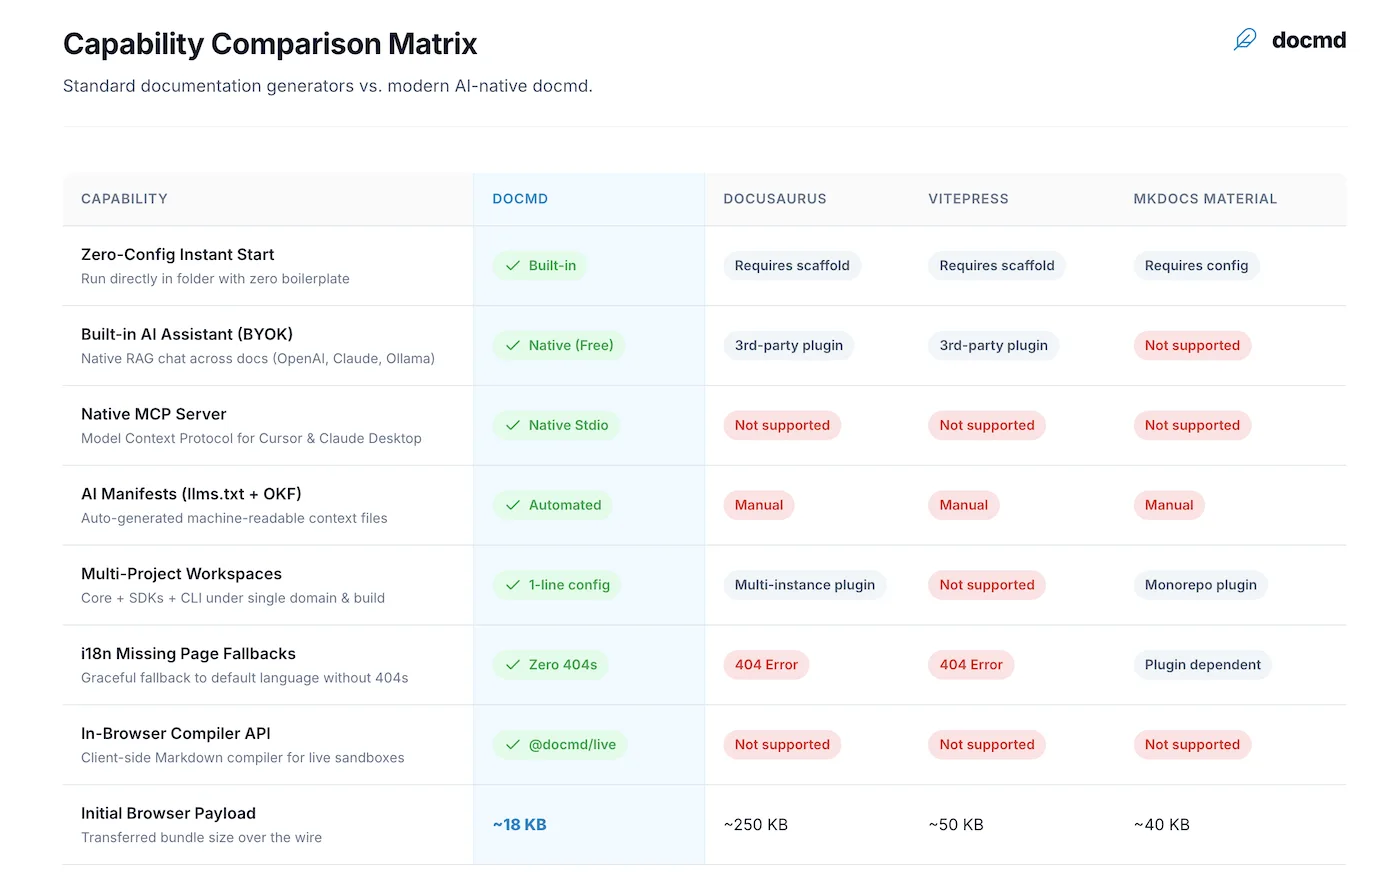Click '404 Error' in the Vitepress column
Screen dimensions: 1400x877
point(971,665)
